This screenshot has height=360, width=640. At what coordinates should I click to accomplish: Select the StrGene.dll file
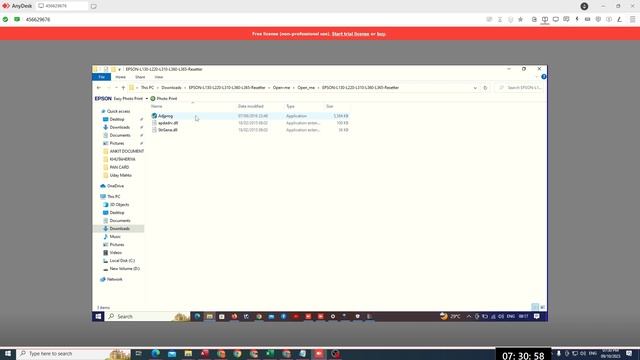[x=167, y=130]
